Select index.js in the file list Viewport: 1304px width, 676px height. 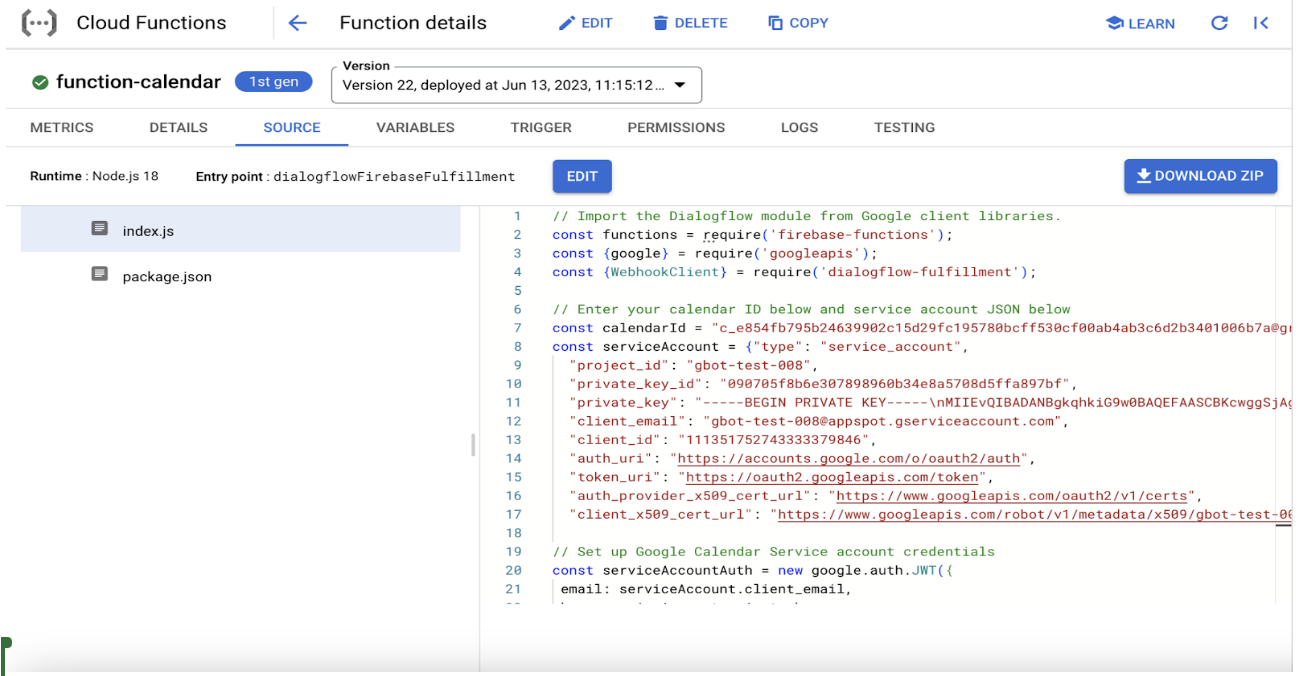coord(240,231)
